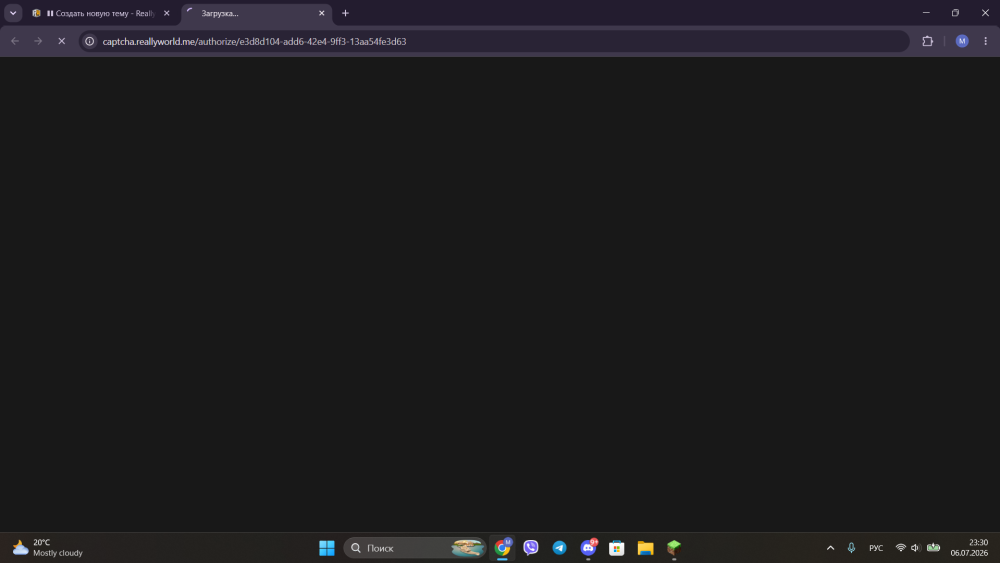Click the taskbar Поиск search box
Image resolution: width=1000 pixels, height=563 pixels.
pyautogui.click(x=415, y=548)
